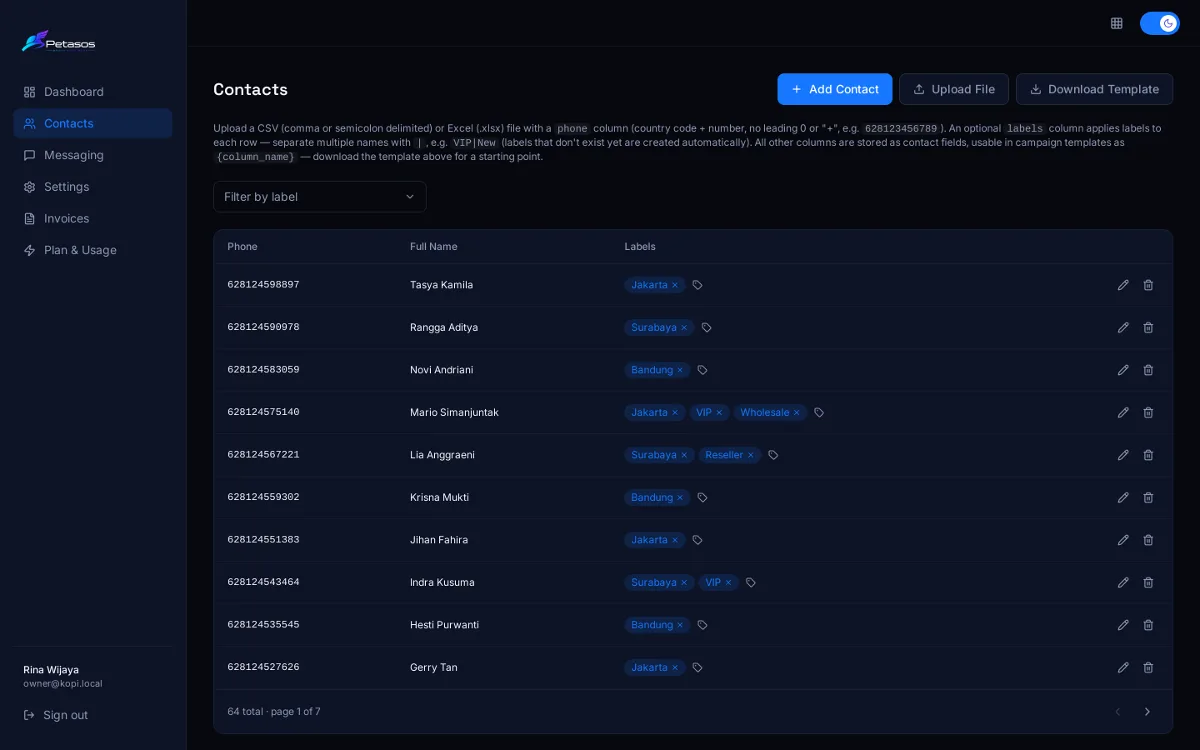Toggle the dark mode switch
1200x750 pixels.
point(1160,23)
